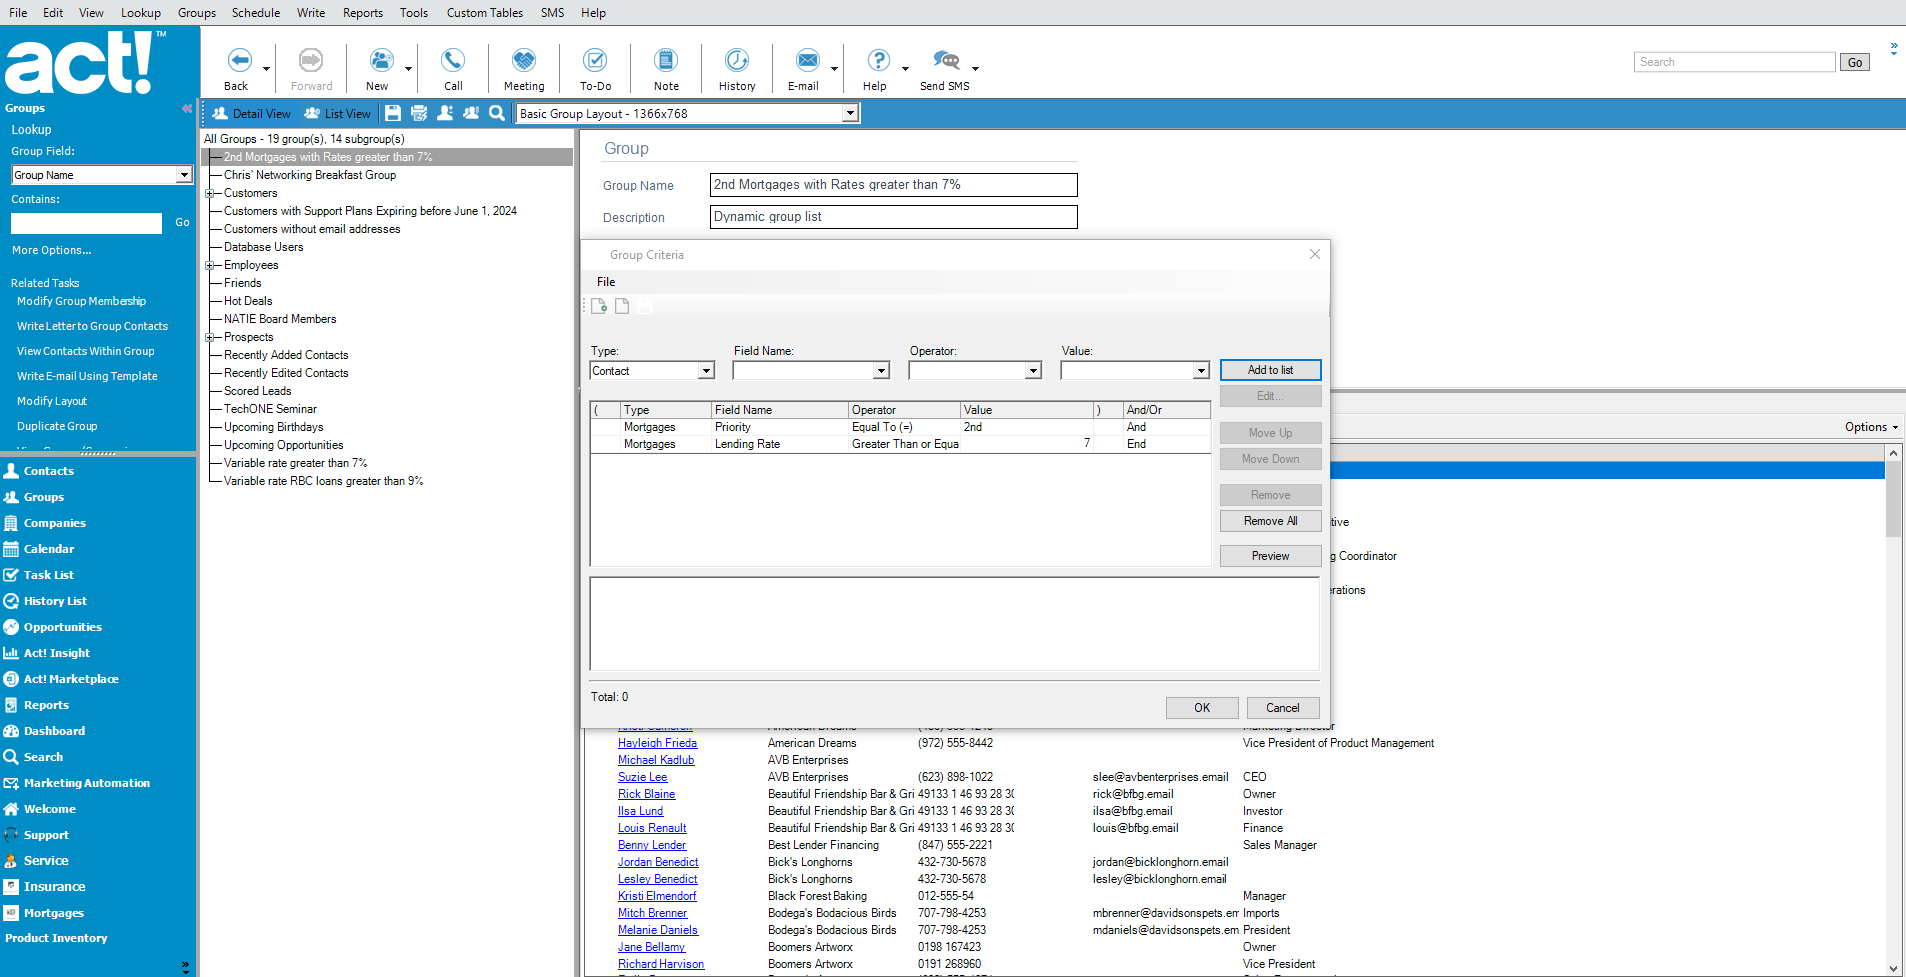Schedule a Meeting via toolbar icon
Viewport: 1906px width, 977px height.
point(524,61)
